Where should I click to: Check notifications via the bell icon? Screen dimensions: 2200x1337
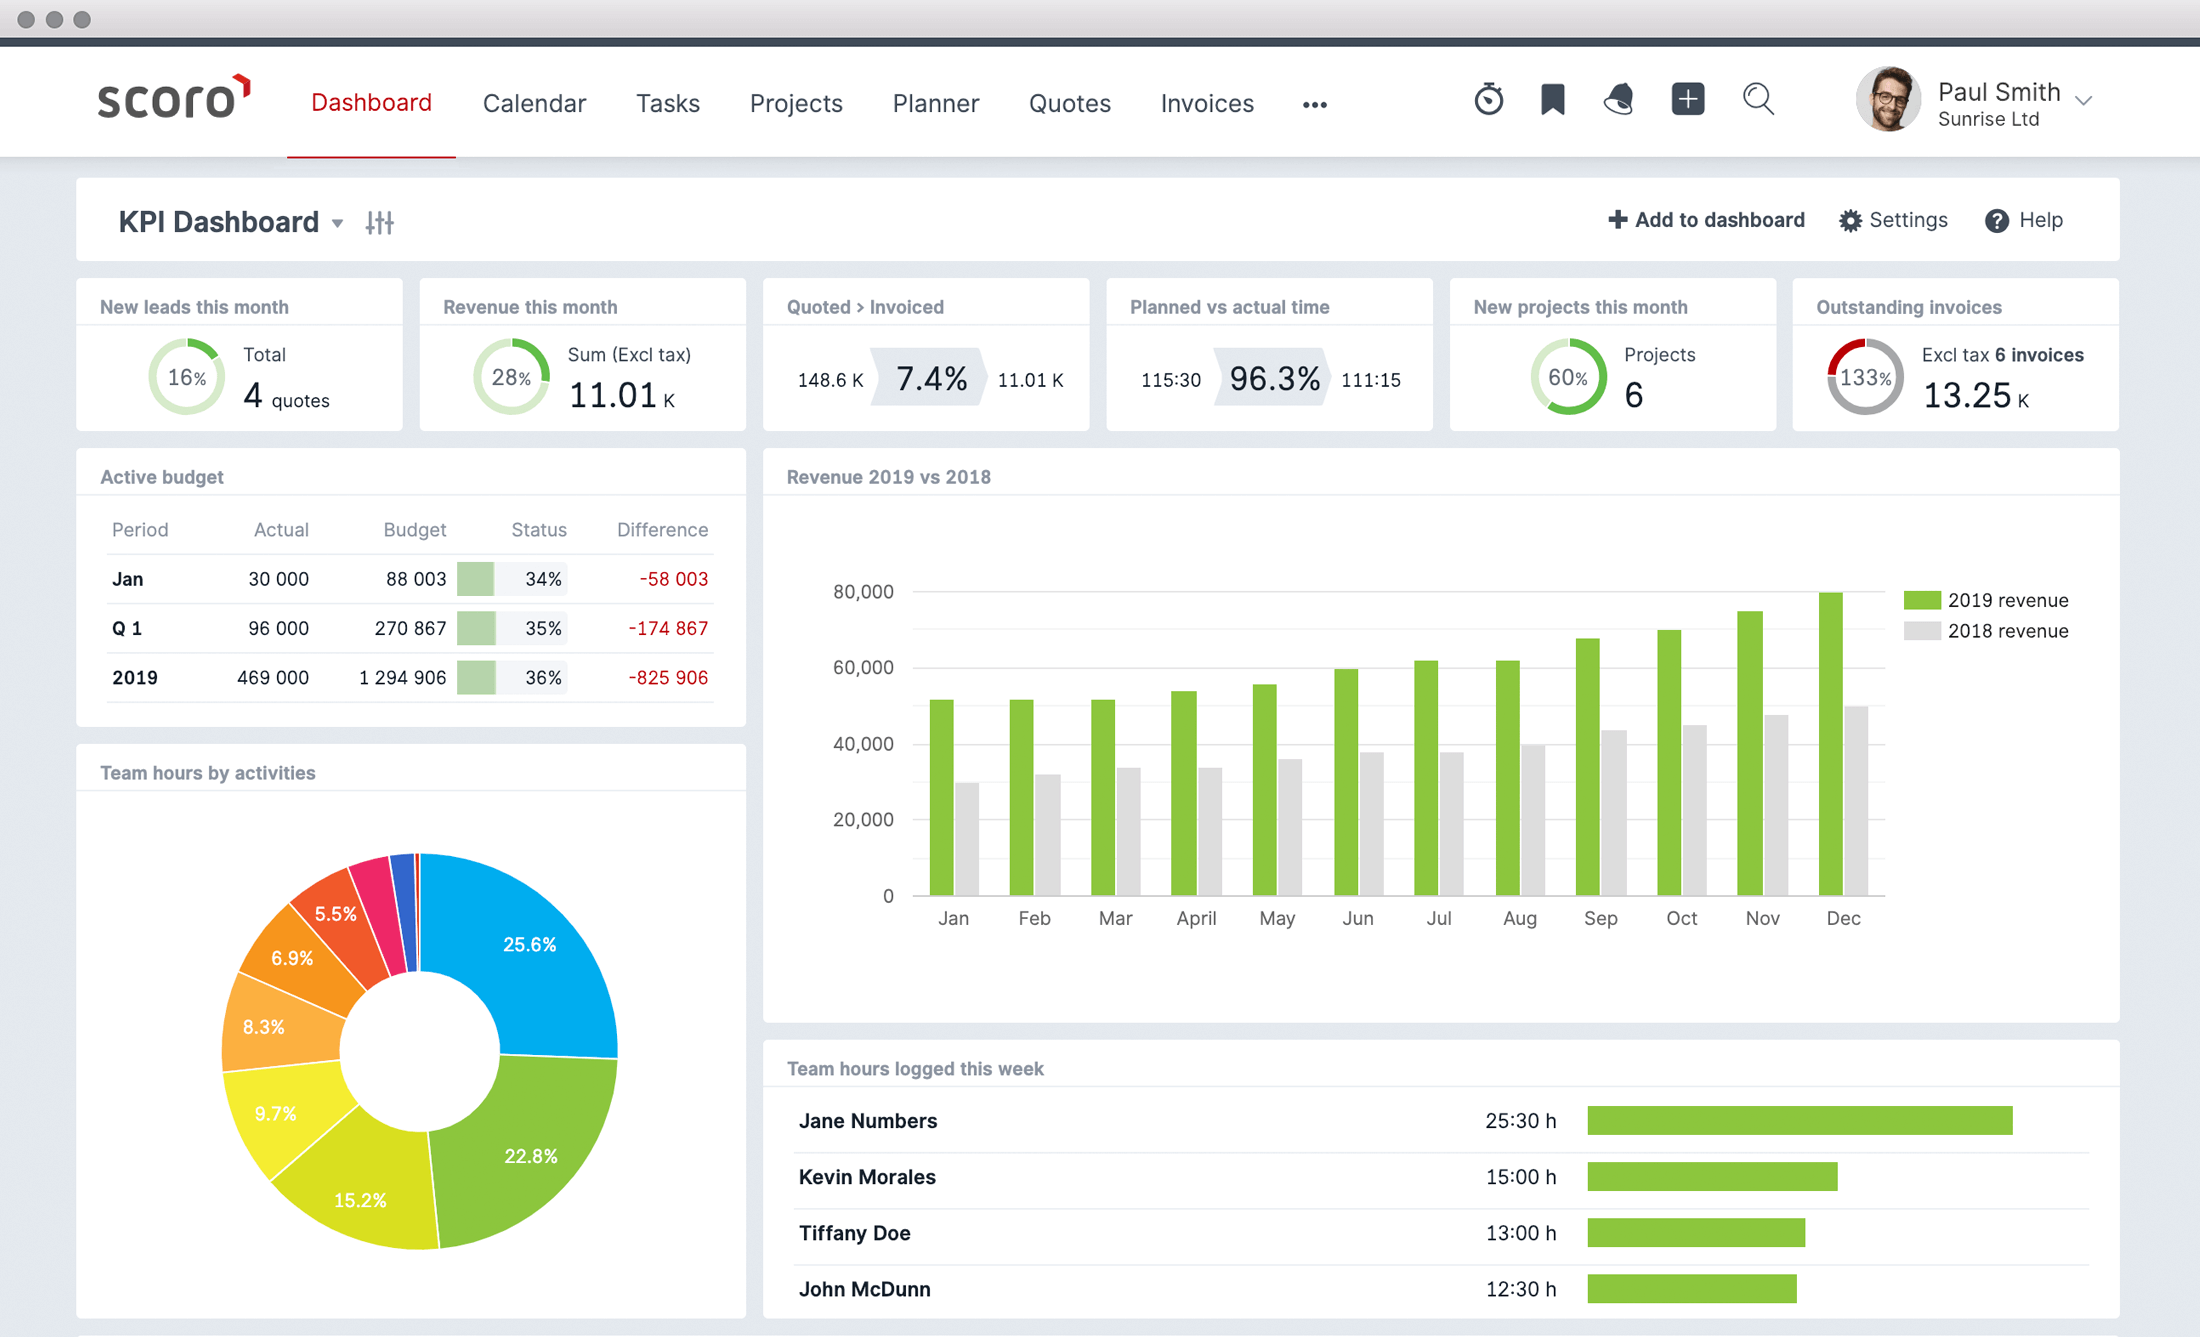pyautogui.click(x=1620, y=100)
